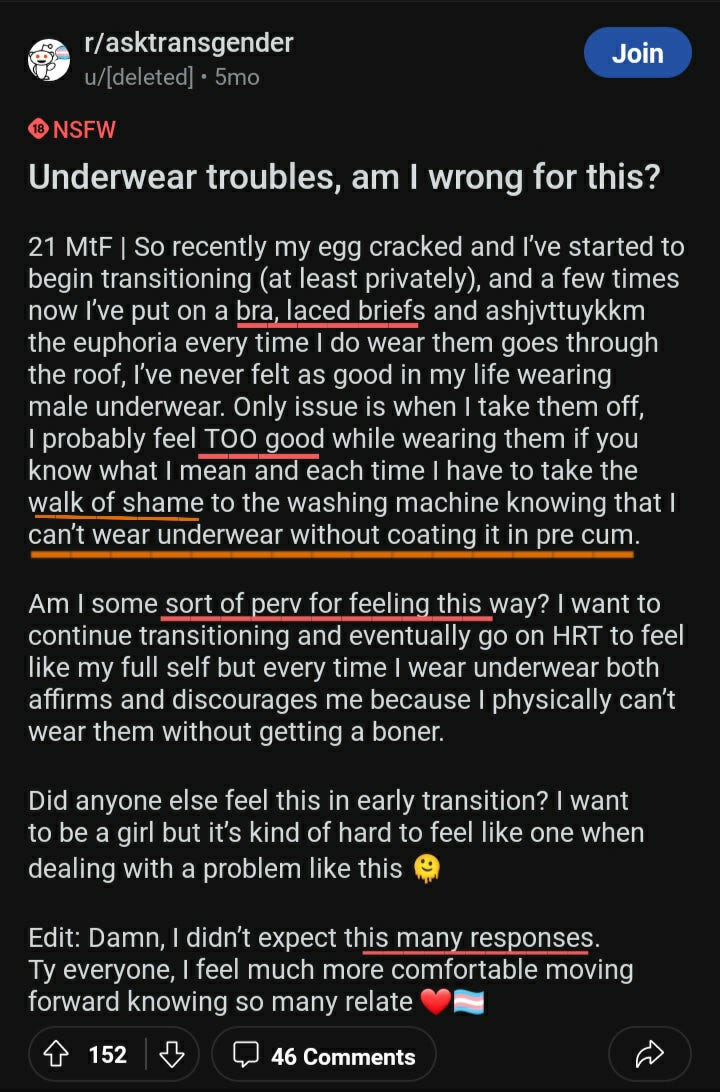Upvote the underwear troubles post
The width and height of the screenshot is (720, 1092).
click(56, 1055)
